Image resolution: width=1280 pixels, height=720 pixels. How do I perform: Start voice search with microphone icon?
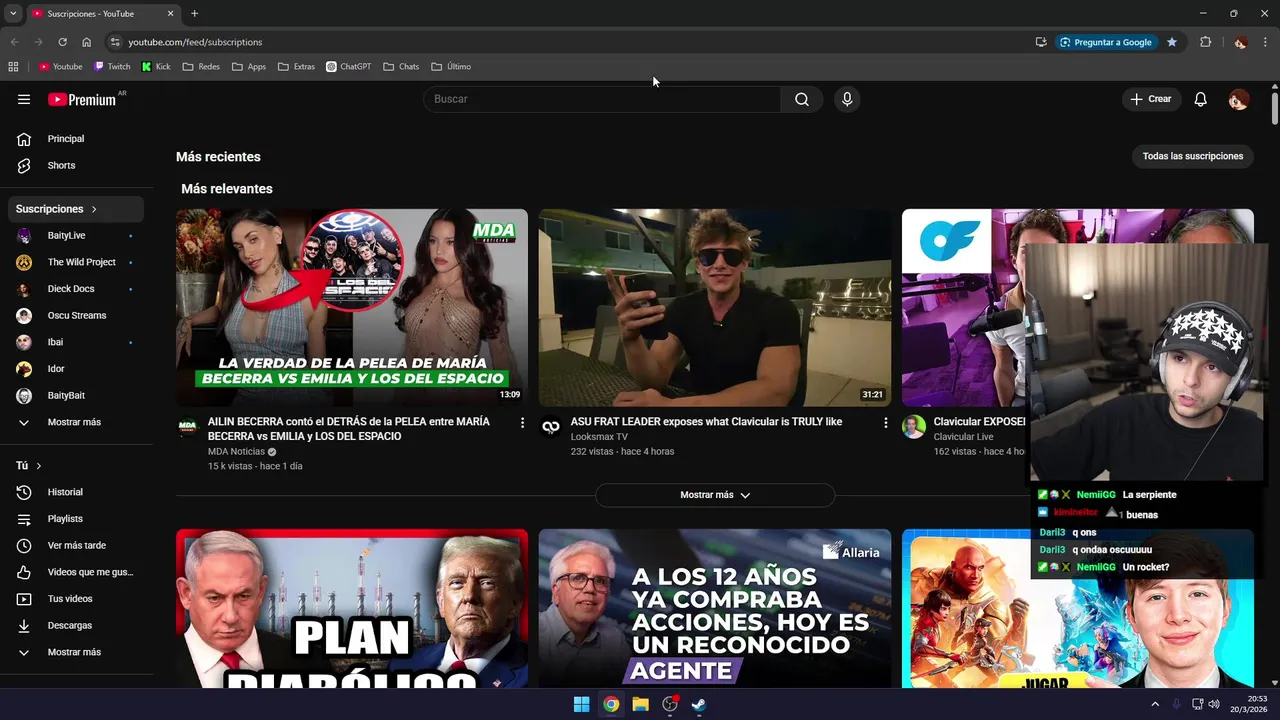tap(847, 99)
